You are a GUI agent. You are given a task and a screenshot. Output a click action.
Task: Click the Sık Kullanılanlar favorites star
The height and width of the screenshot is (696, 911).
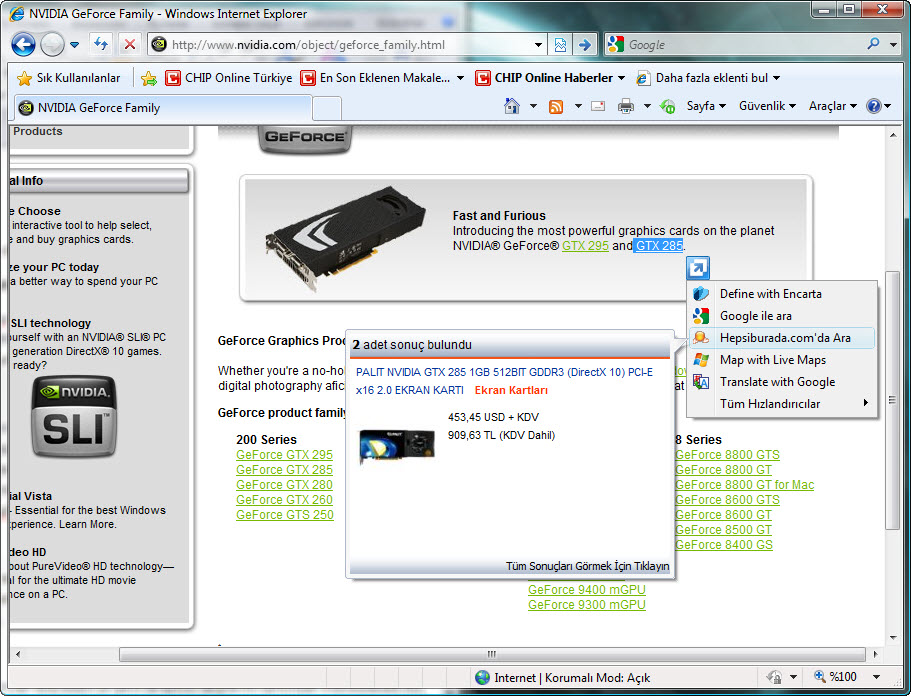25,78
